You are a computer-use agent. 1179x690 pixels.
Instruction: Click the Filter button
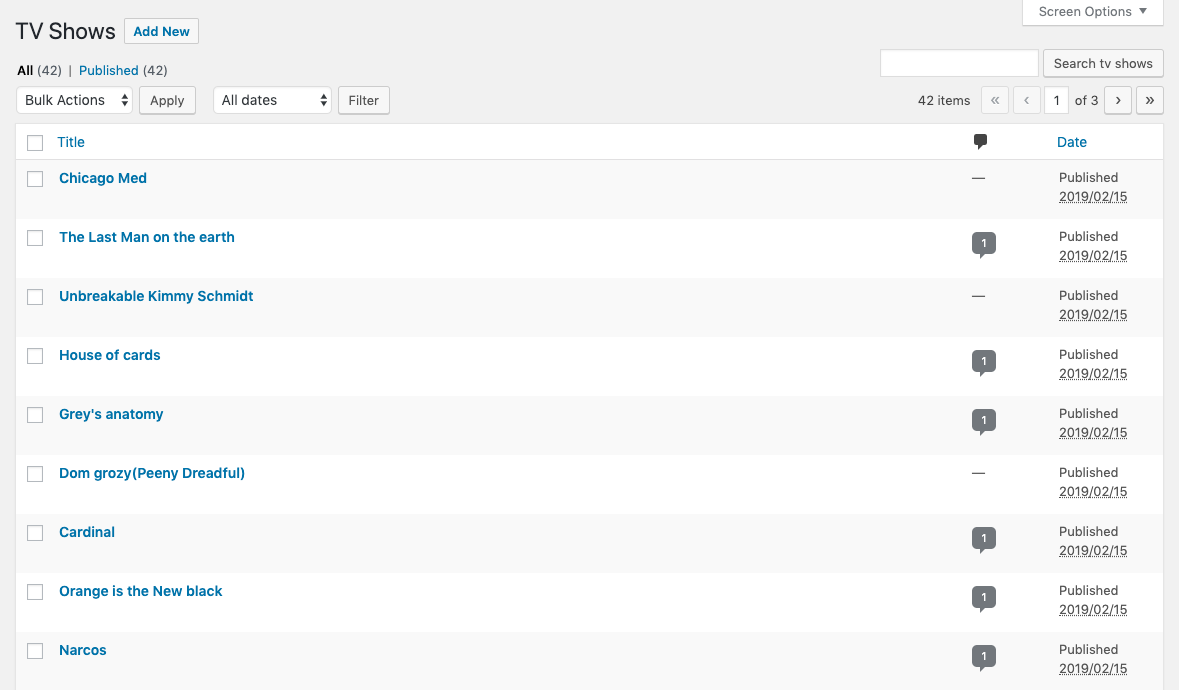pos(363,100)
